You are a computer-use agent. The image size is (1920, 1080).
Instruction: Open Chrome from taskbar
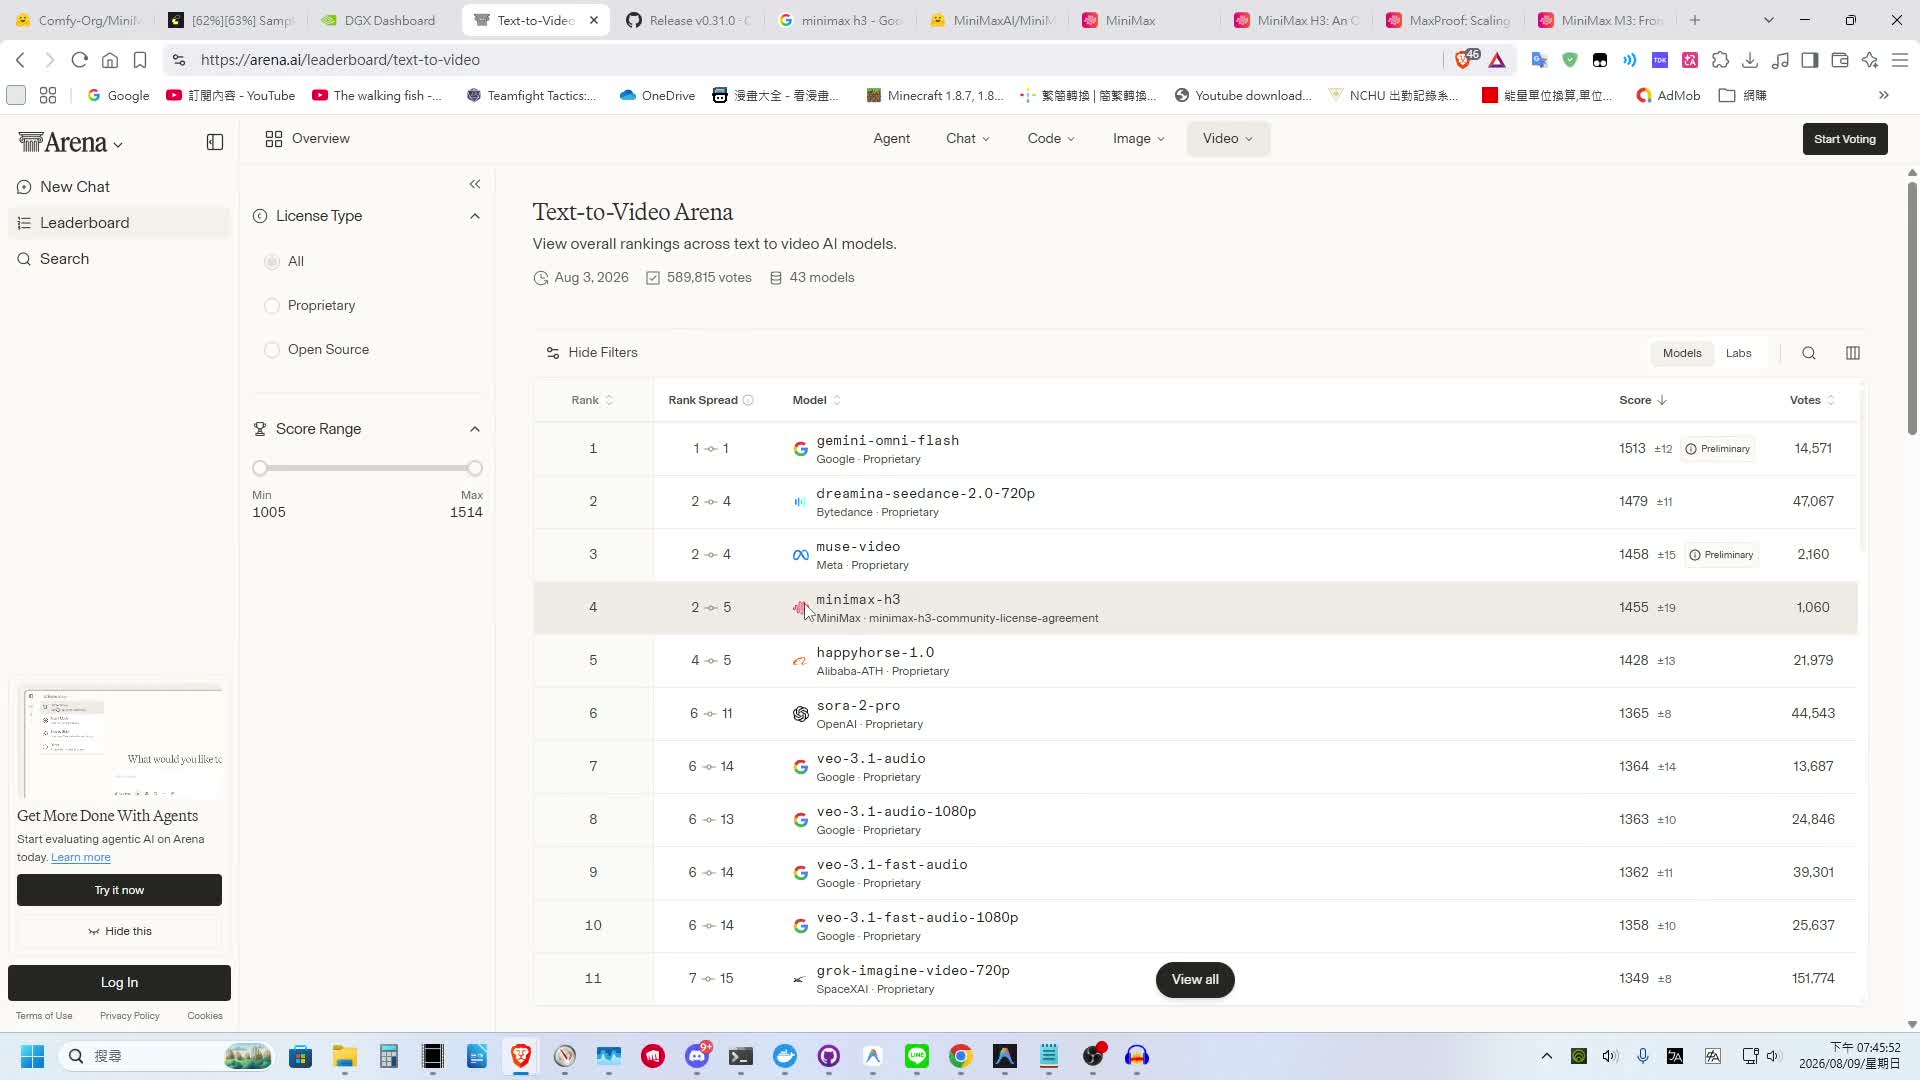point(961,1056)
